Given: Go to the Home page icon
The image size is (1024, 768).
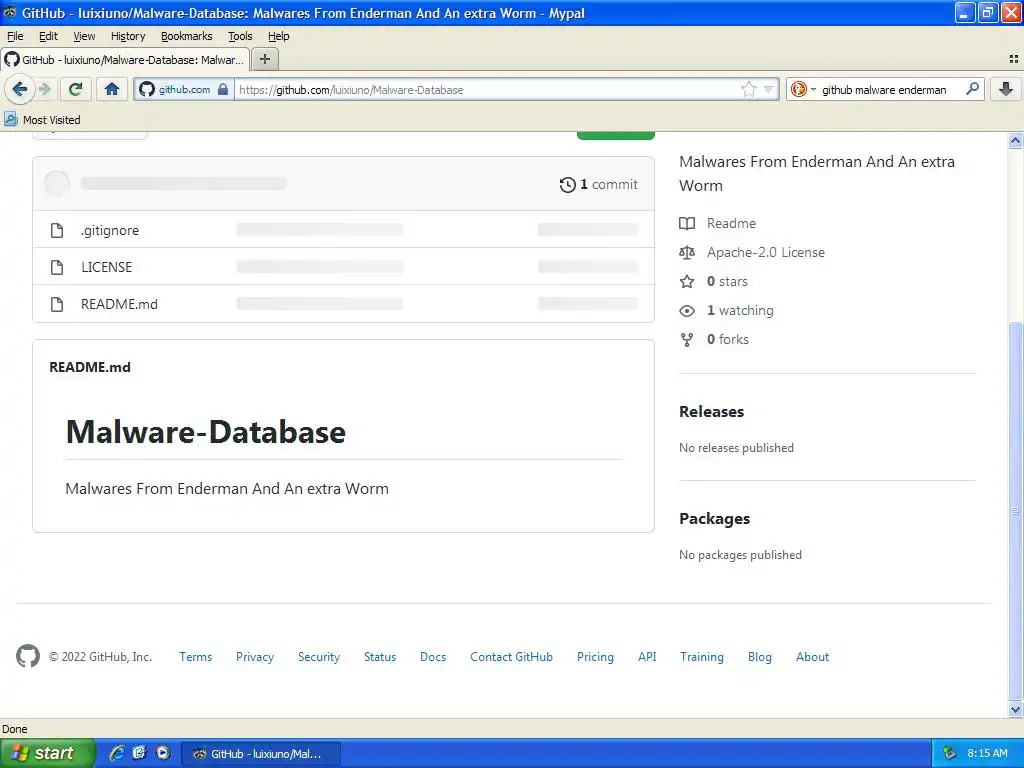Looking at the screenshot, I should coord(112,89).
